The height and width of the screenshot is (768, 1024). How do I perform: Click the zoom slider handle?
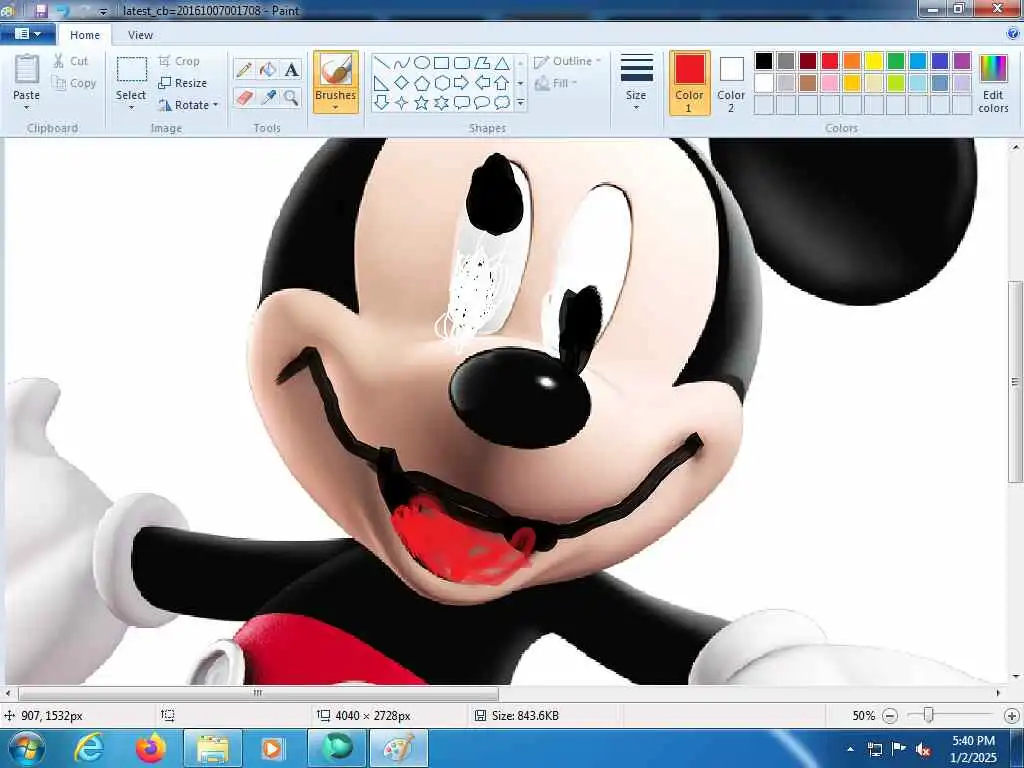point(928,716)
